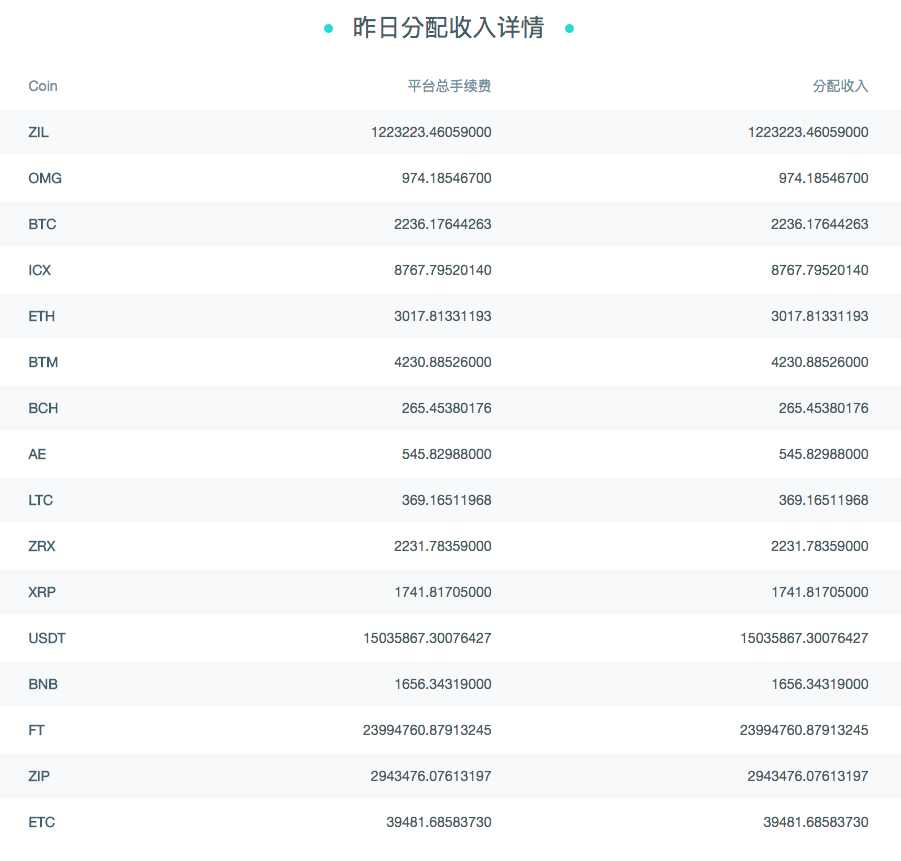Click ICX distributed income value
901x861 pixels.
[819, 270]
